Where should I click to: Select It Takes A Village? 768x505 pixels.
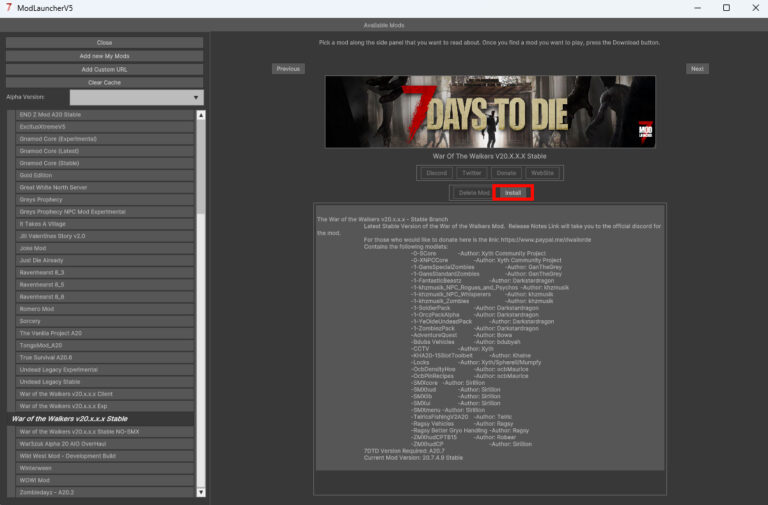105,224
